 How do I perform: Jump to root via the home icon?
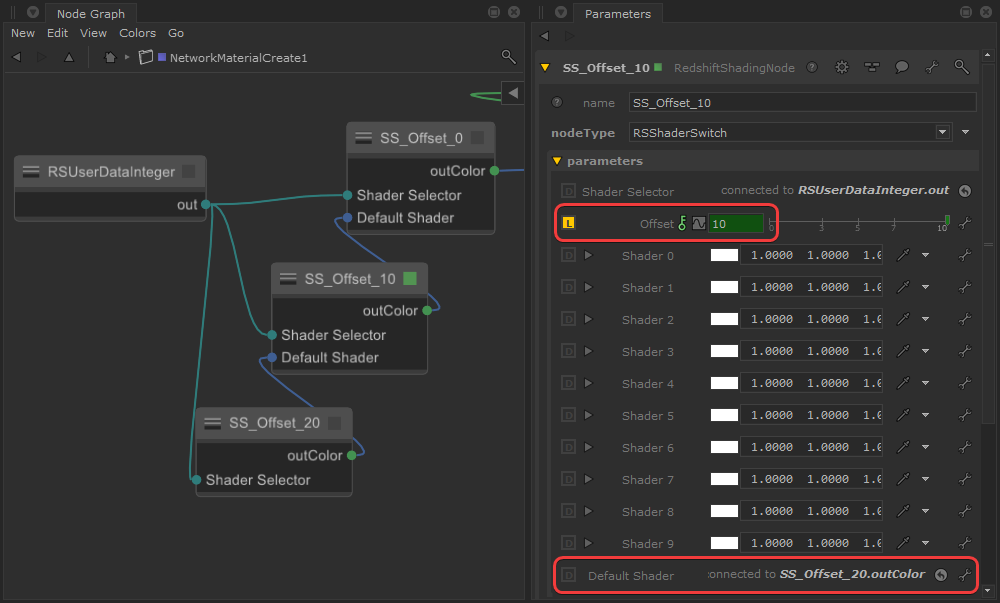110,57
